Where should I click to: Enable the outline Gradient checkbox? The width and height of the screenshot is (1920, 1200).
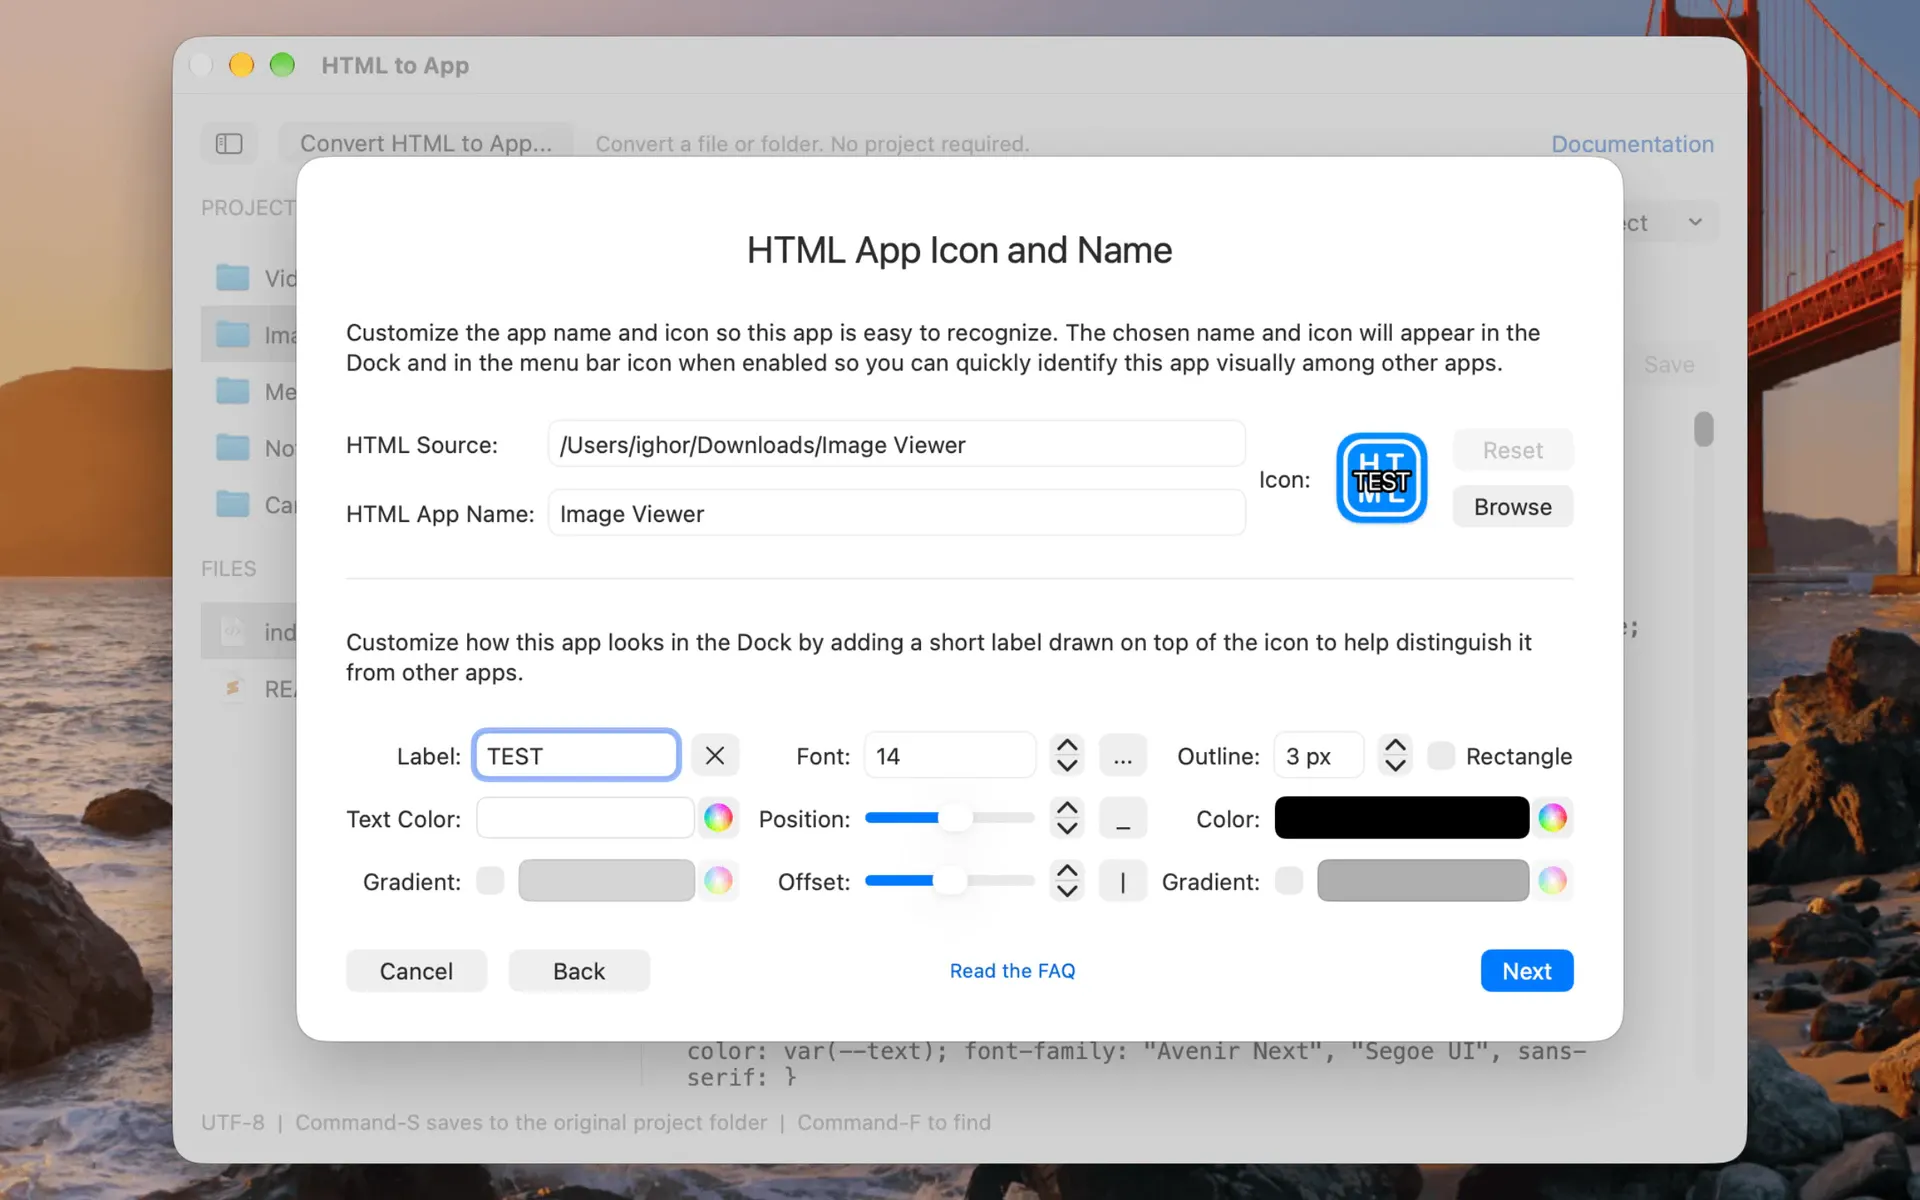(1289, 881)
